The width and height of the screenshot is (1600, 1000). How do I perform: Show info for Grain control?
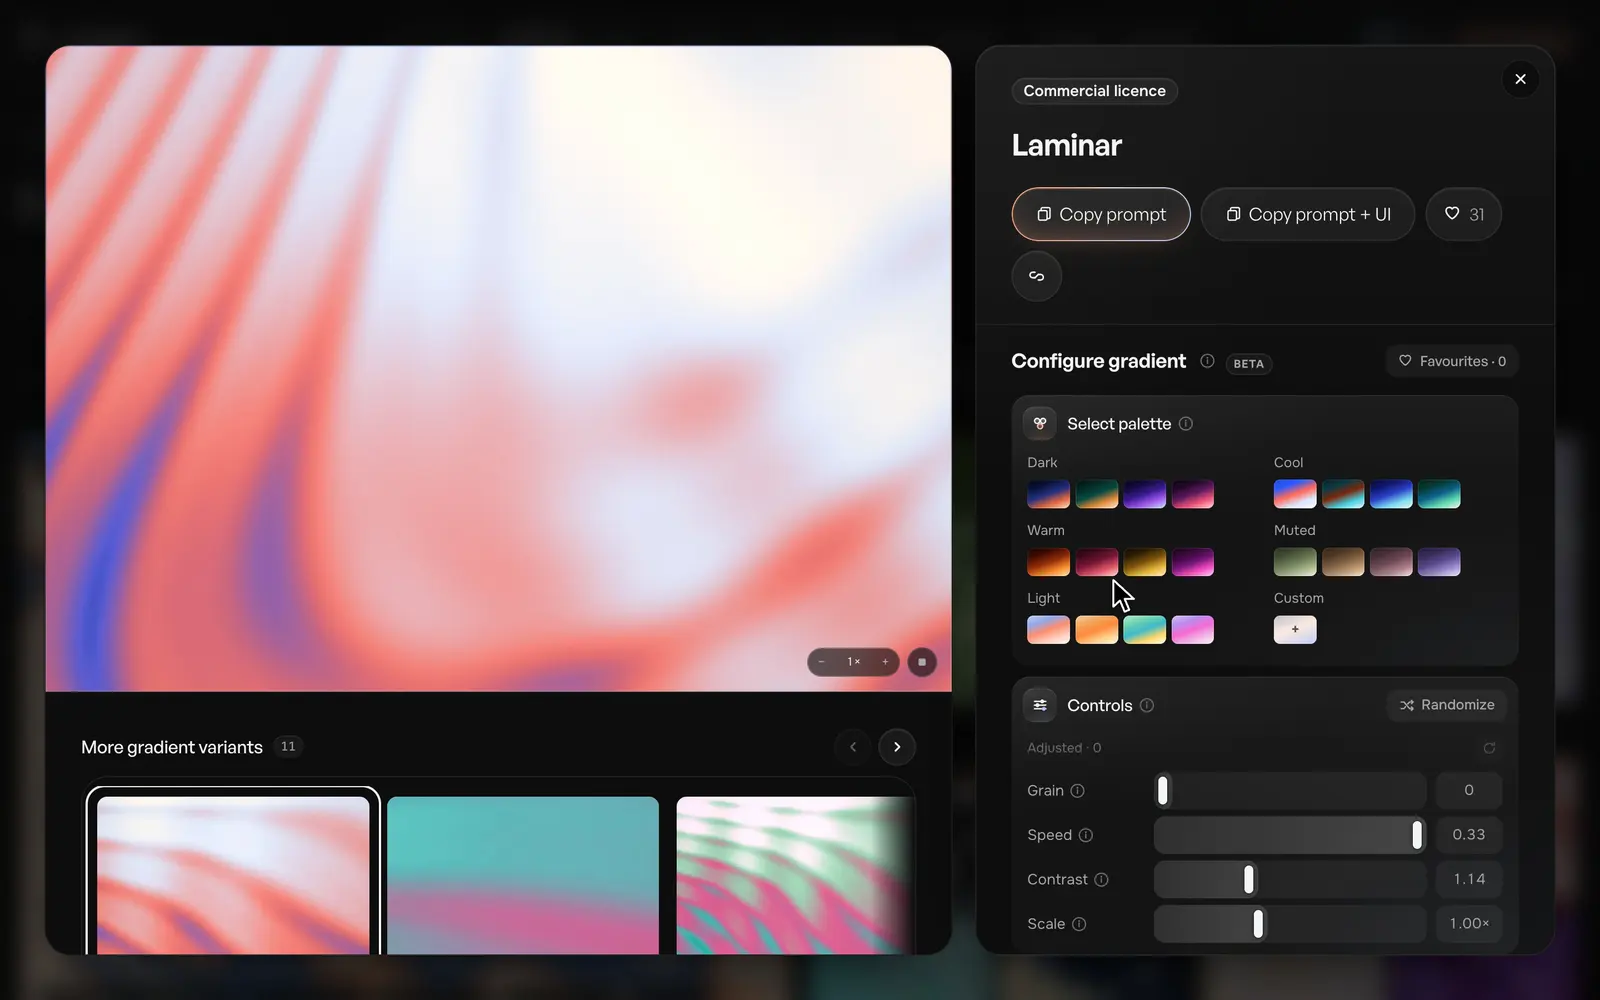1078,791
